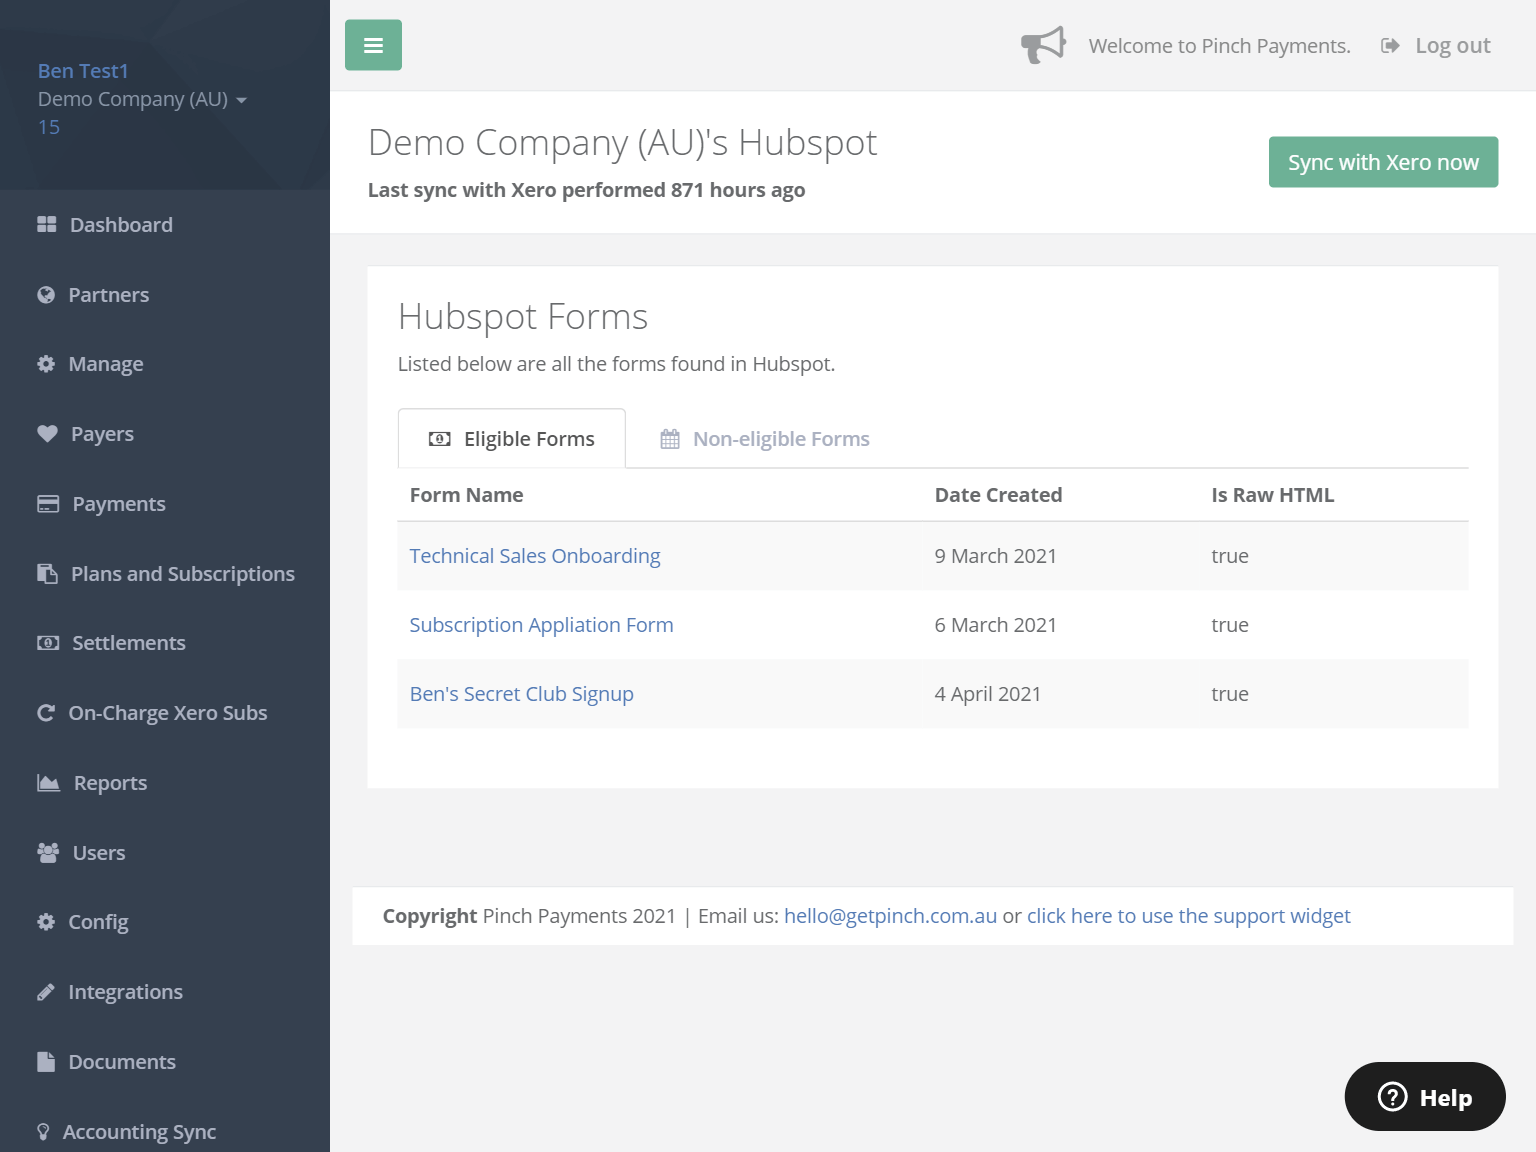Image resolution: width=1536 pixels, height=1152 pixels.
Task: Click the 9 March 2021 date cell
Action: (x=995, y=556)
